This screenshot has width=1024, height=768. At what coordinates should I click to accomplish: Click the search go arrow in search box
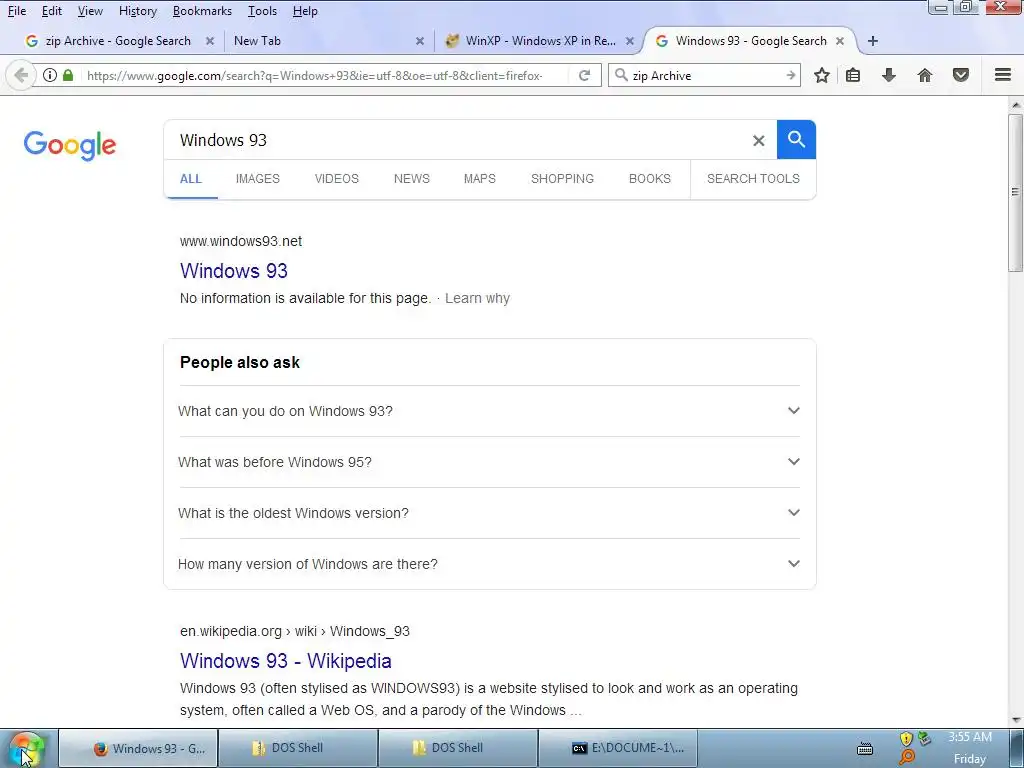[x=790, y=75]
